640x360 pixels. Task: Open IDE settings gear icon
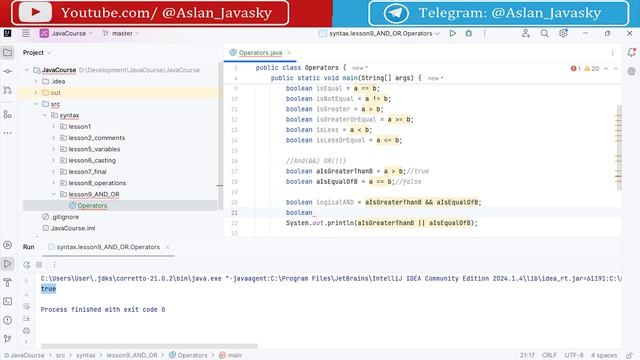(x=563, y=33)
